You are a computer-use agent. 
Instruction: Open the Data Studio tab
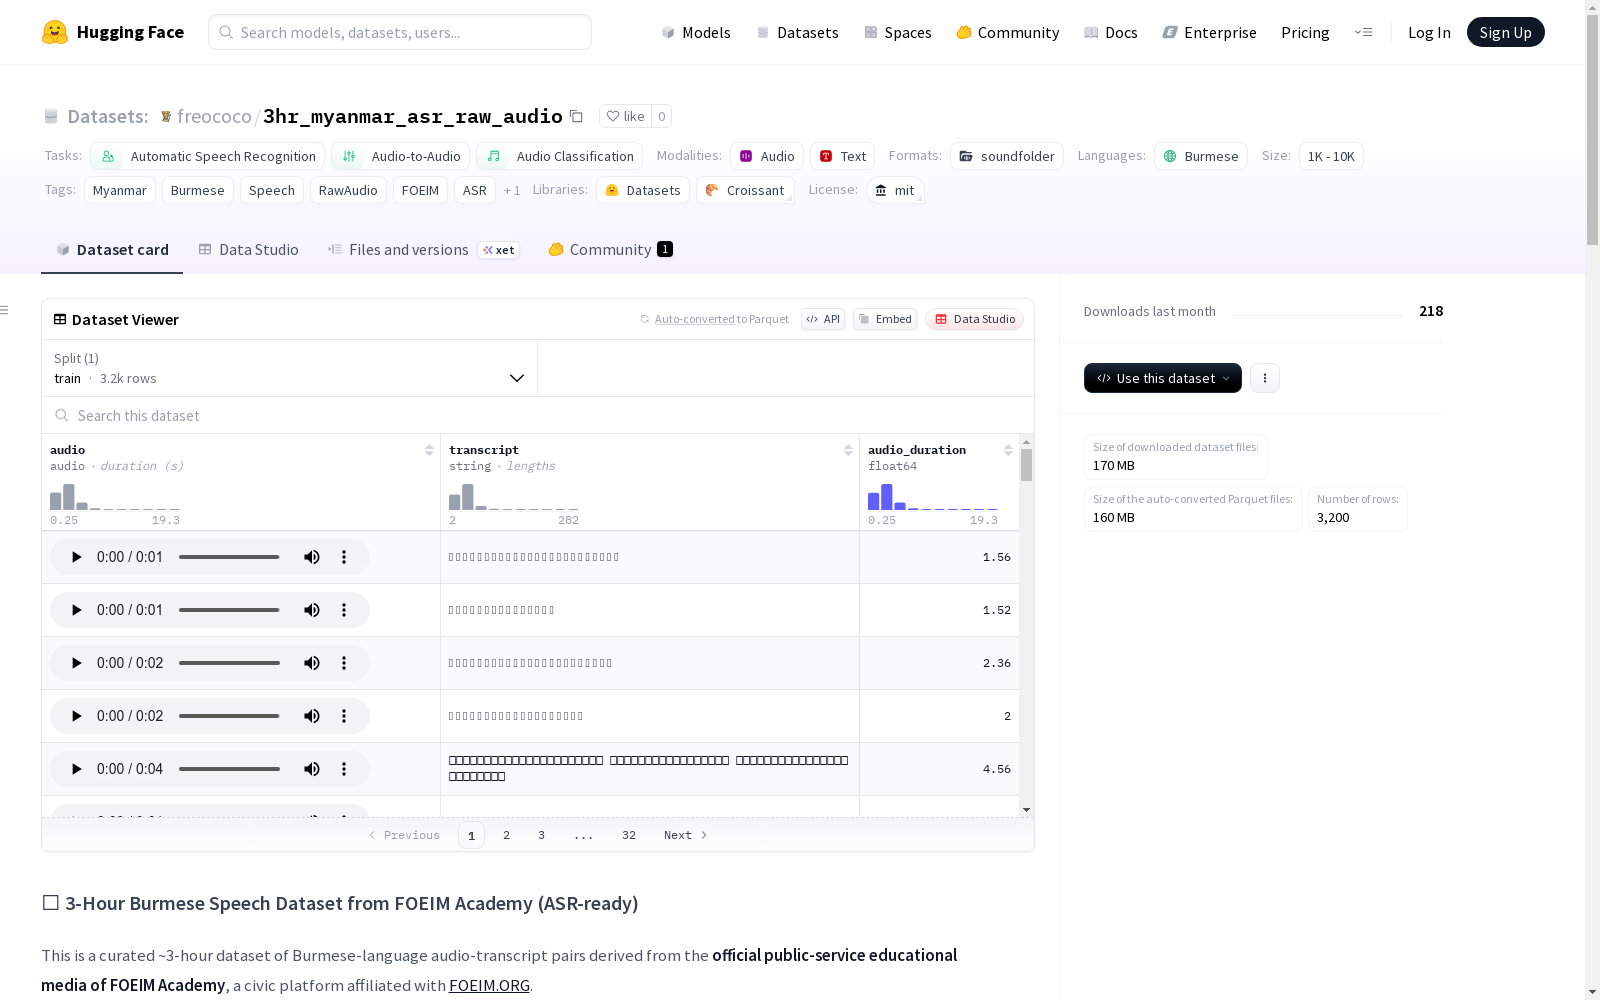[249, 250]
